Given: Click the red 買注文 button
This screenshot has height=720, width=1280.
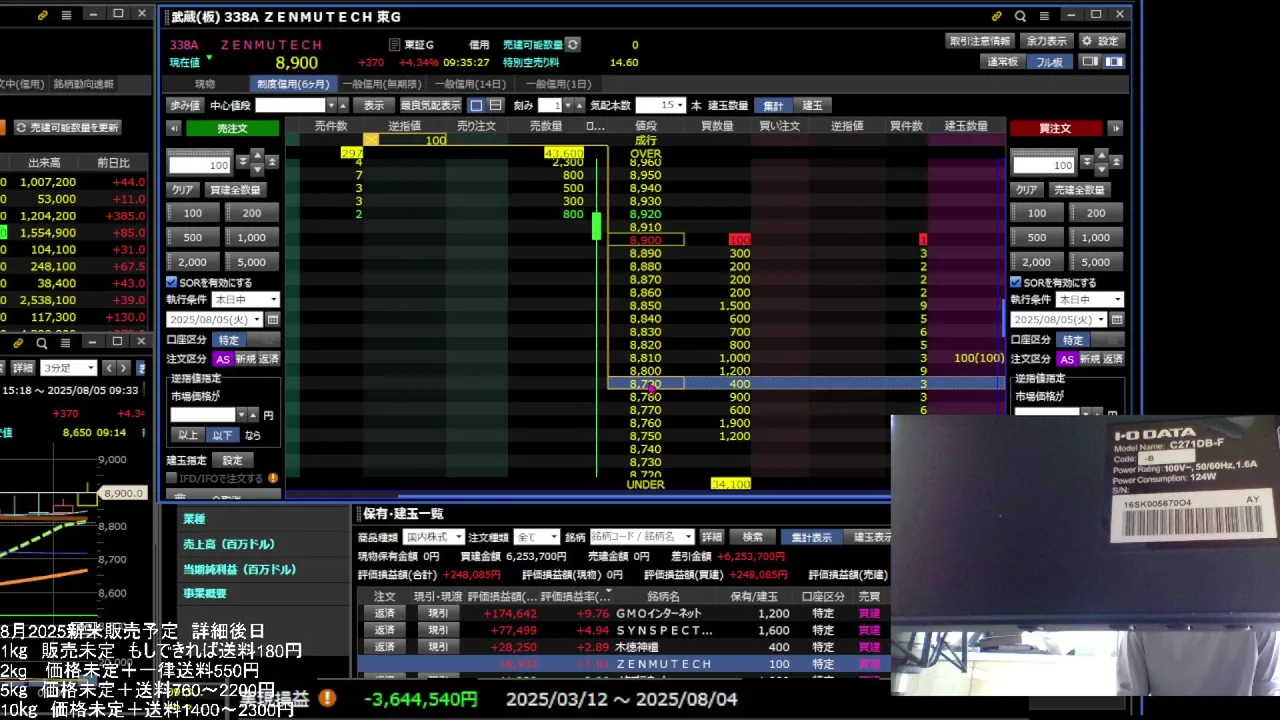Looking at the screenshot, I should click(x=1056, y=128).
